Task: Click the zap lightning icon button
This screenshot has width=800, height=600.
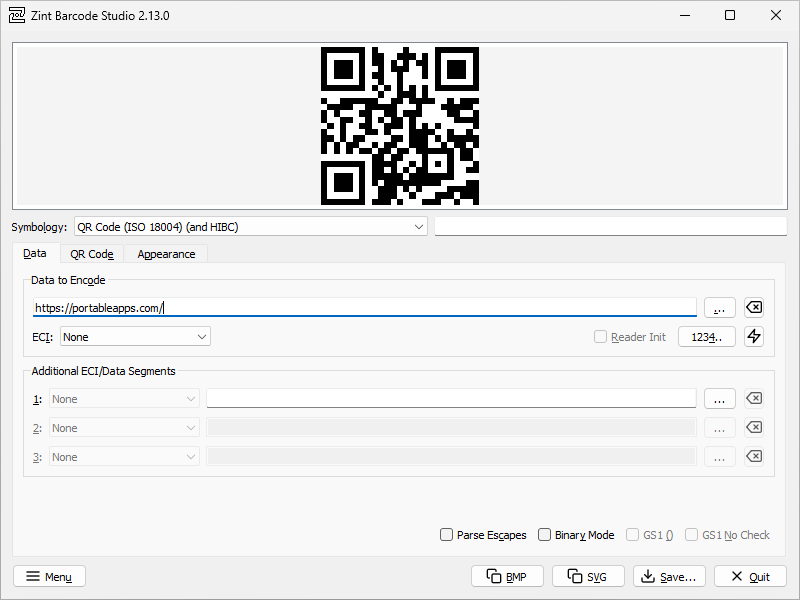Action: [x=754, y=337]
